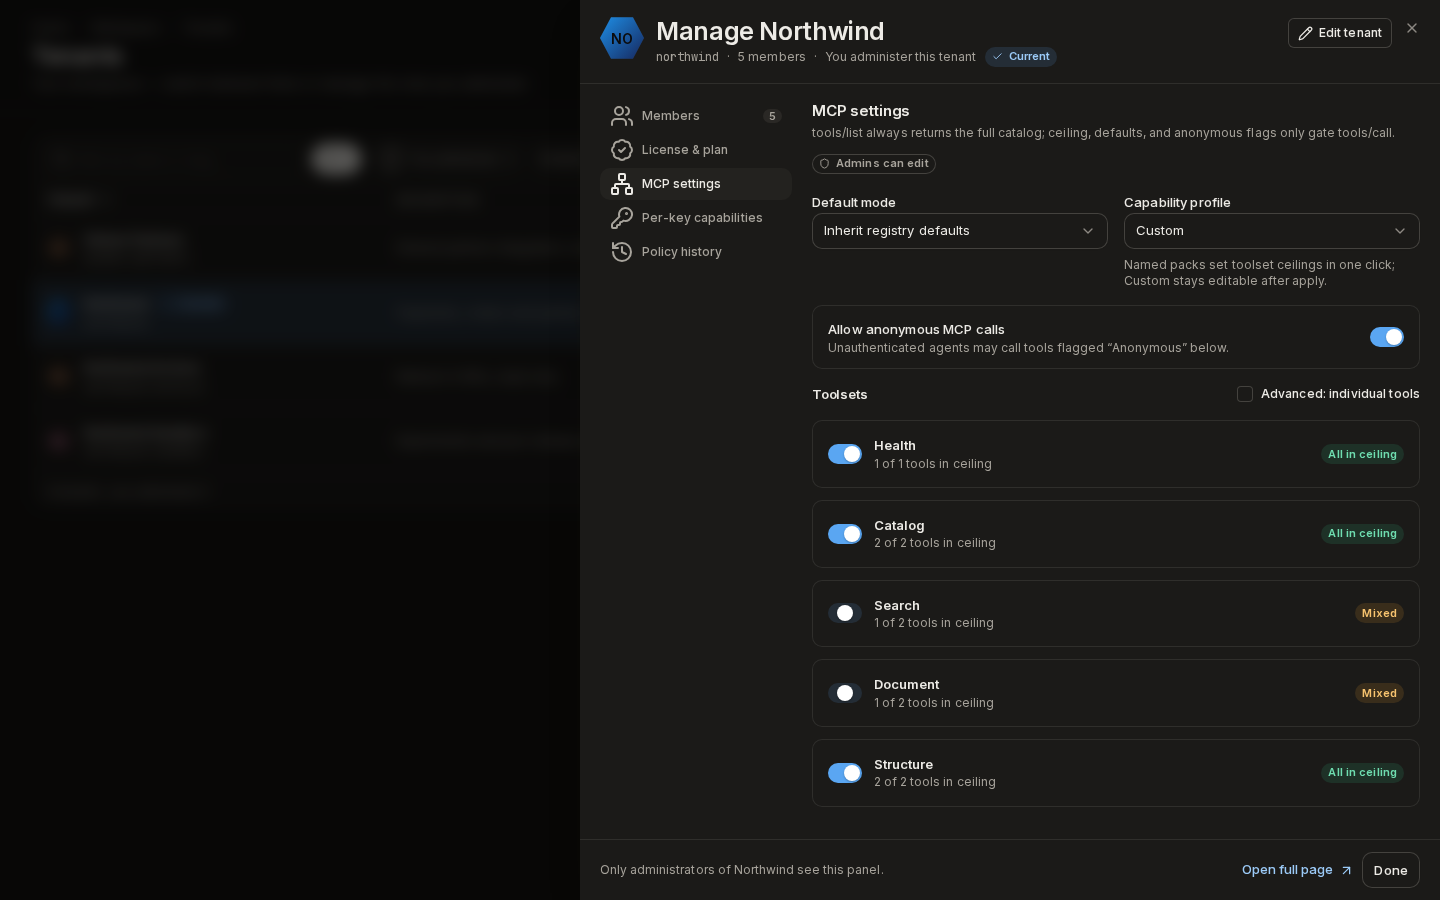Close the Manage Northwind panel
1440x900 pixels.
(1412, 28)
